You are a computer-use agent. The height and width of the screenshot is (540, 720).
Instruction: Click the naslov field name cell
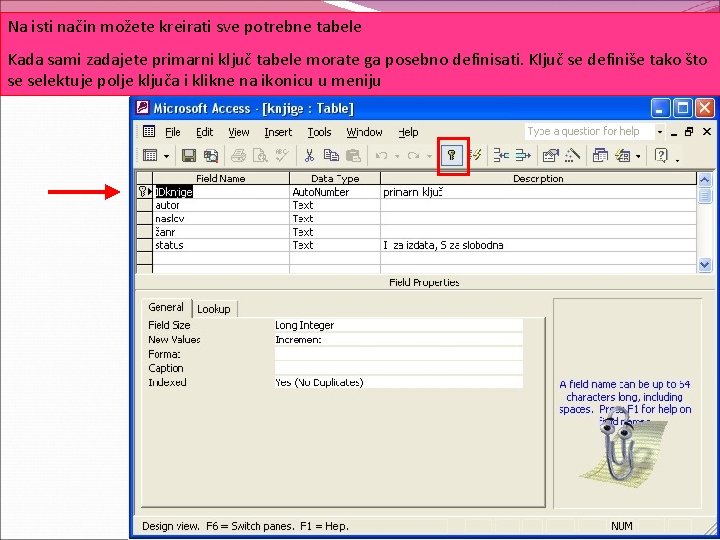221,219
